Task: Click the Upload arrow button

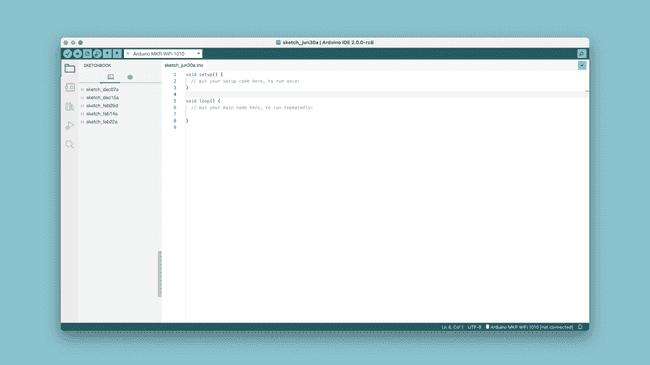Action: pyautogui.click(x=77, y=54)
